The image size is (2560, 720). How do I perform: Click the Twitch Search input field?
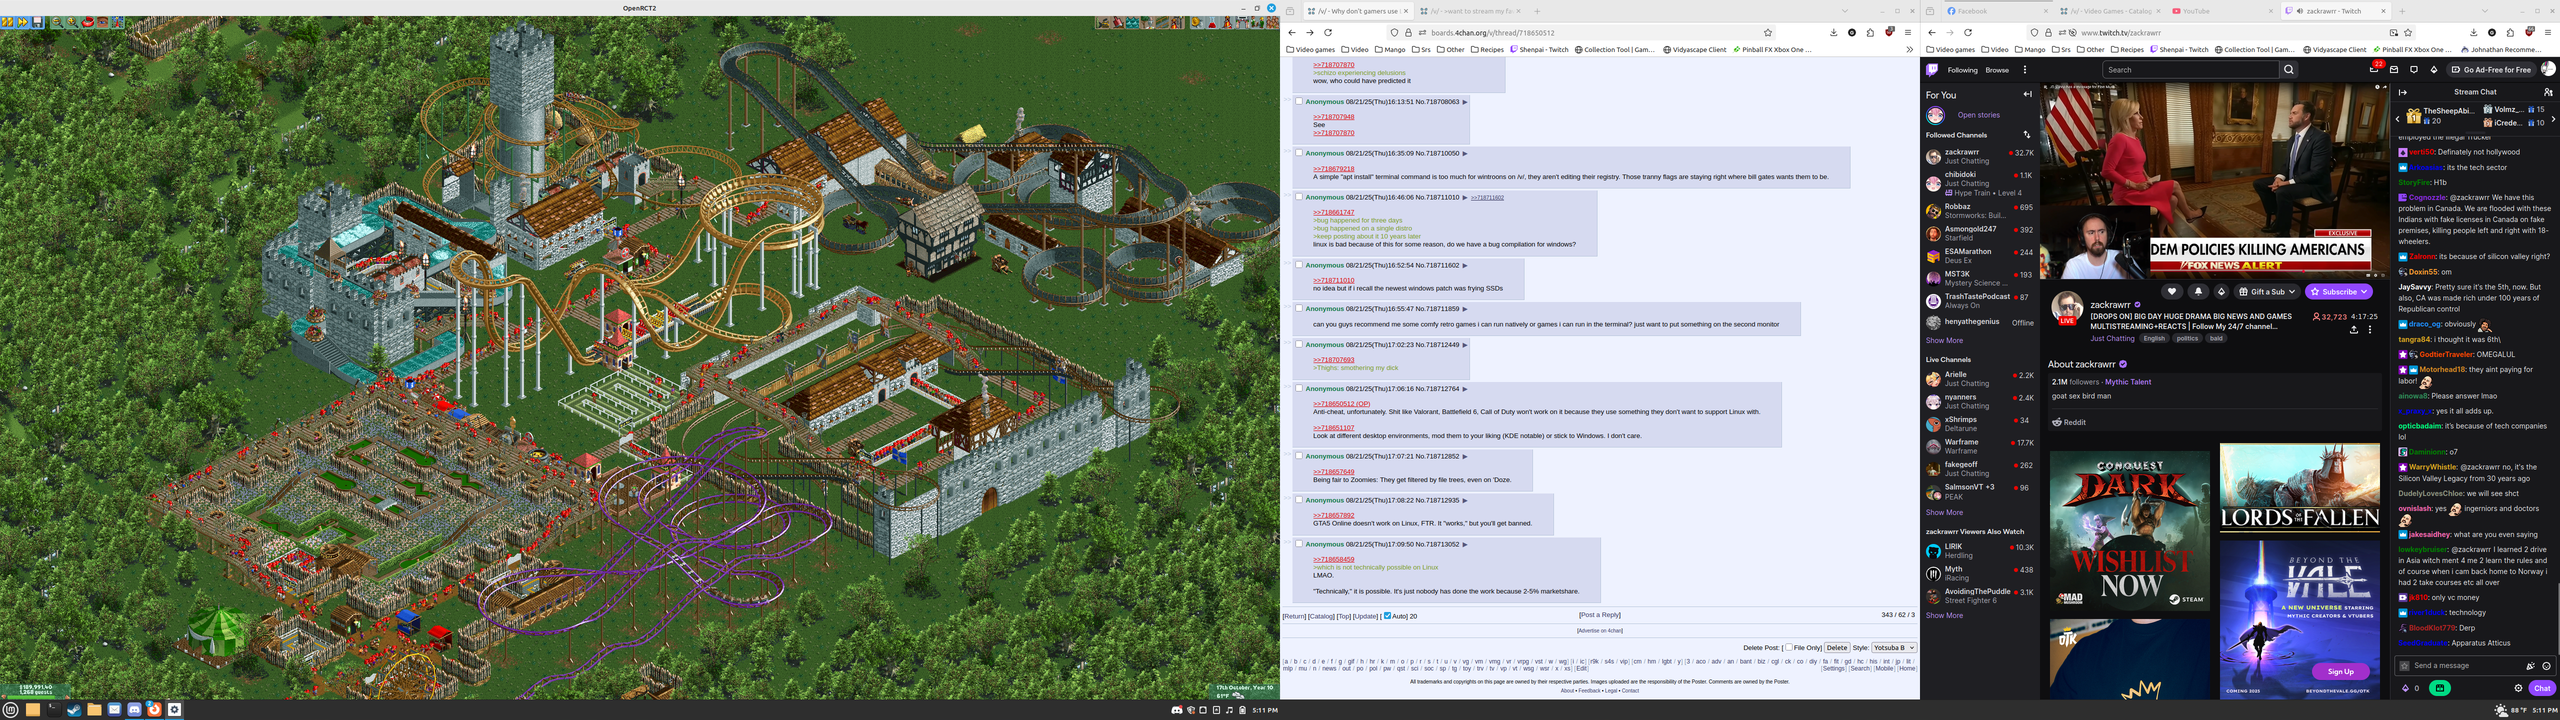point(2191,70)
